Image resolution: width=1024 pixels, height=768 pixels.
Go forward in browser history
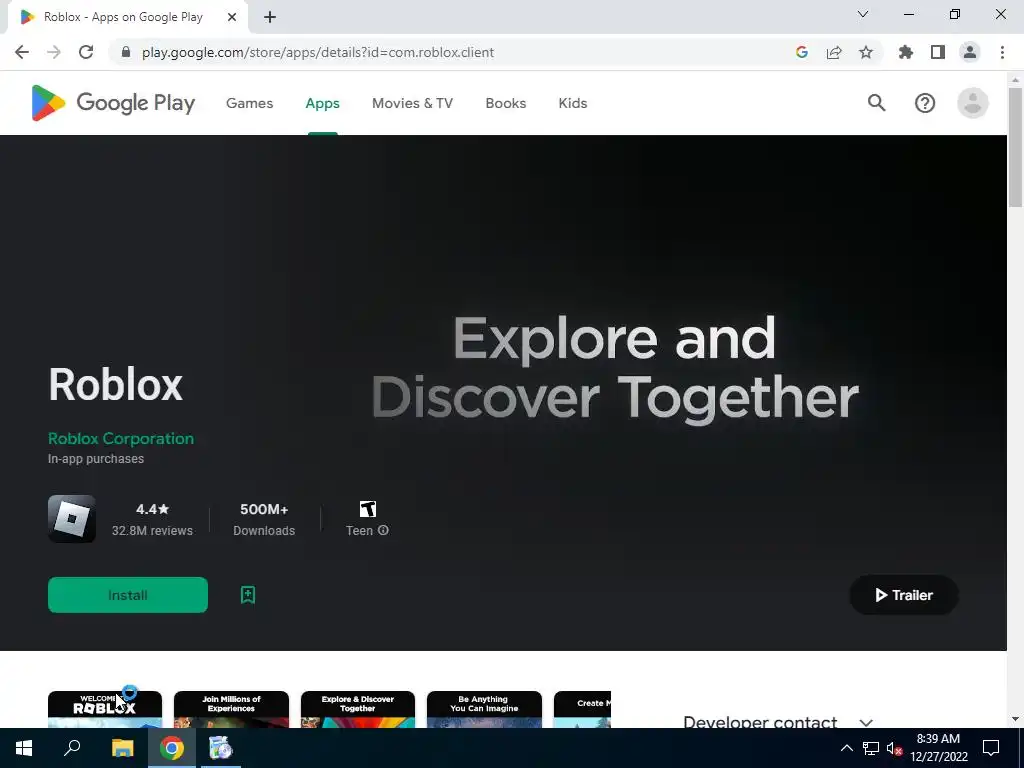pos(54,52)
